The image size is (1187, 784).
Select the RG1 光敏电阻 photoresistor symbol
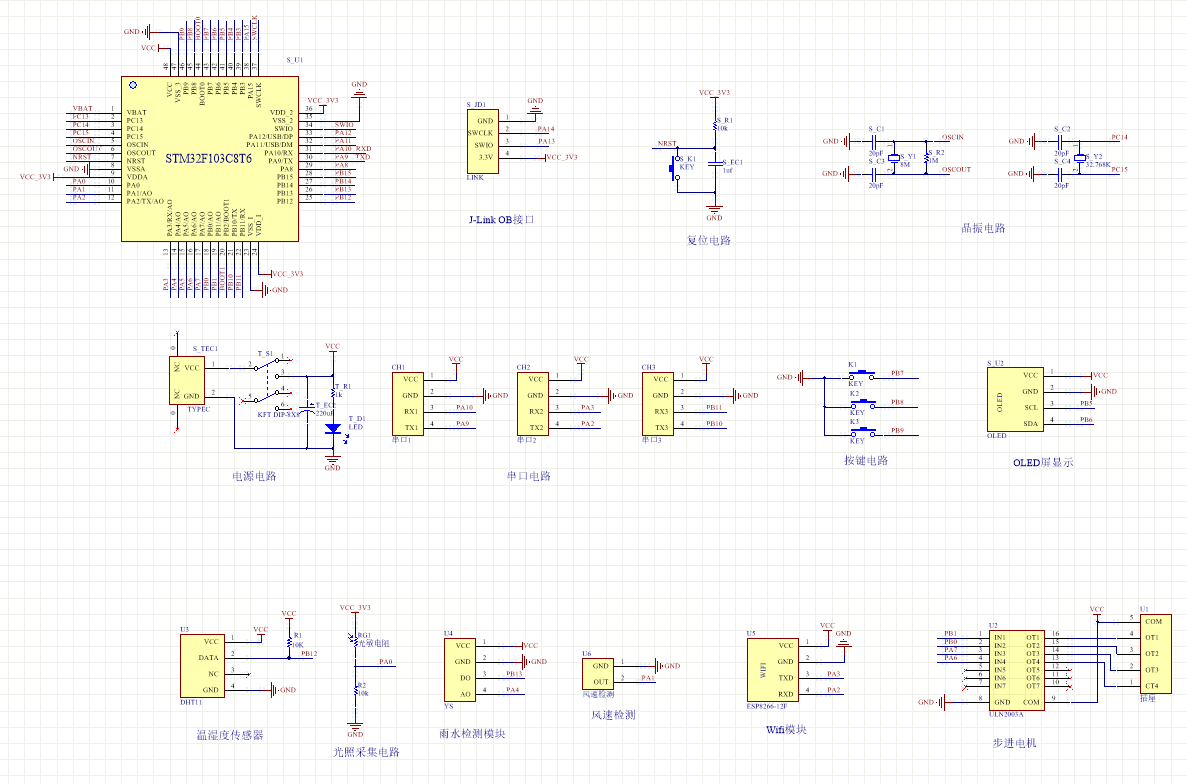pyautogui.click(x=354, y=641)
